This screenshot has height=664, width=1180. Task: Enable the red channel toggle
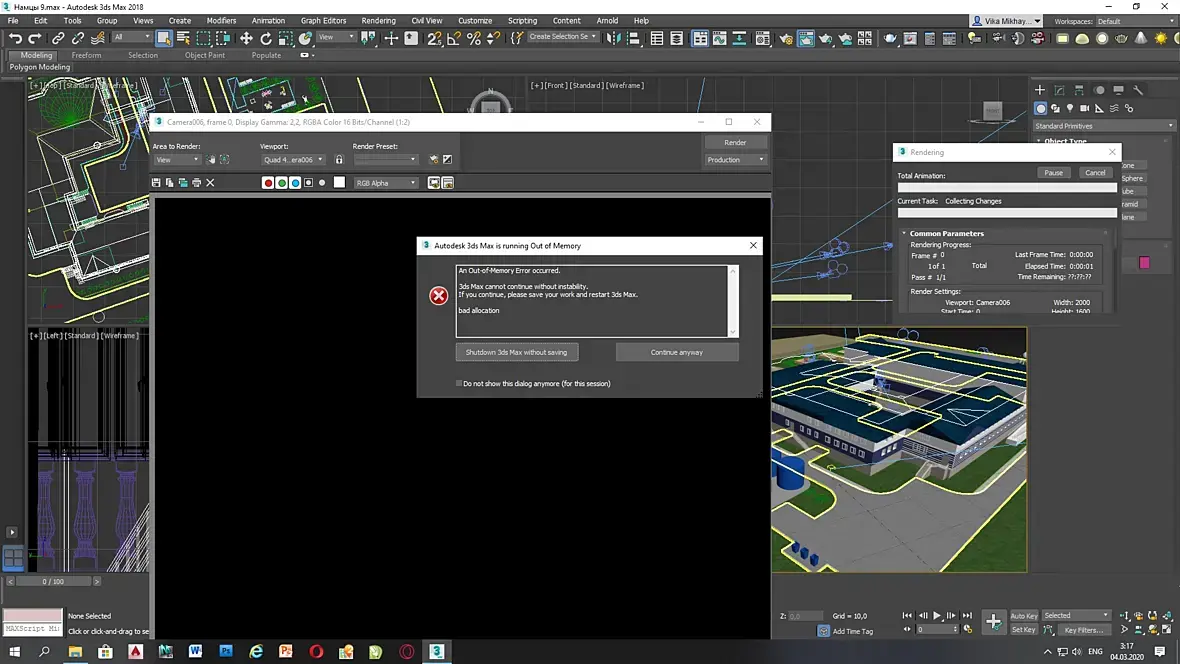pyautogui.click(x=268, y=183)
